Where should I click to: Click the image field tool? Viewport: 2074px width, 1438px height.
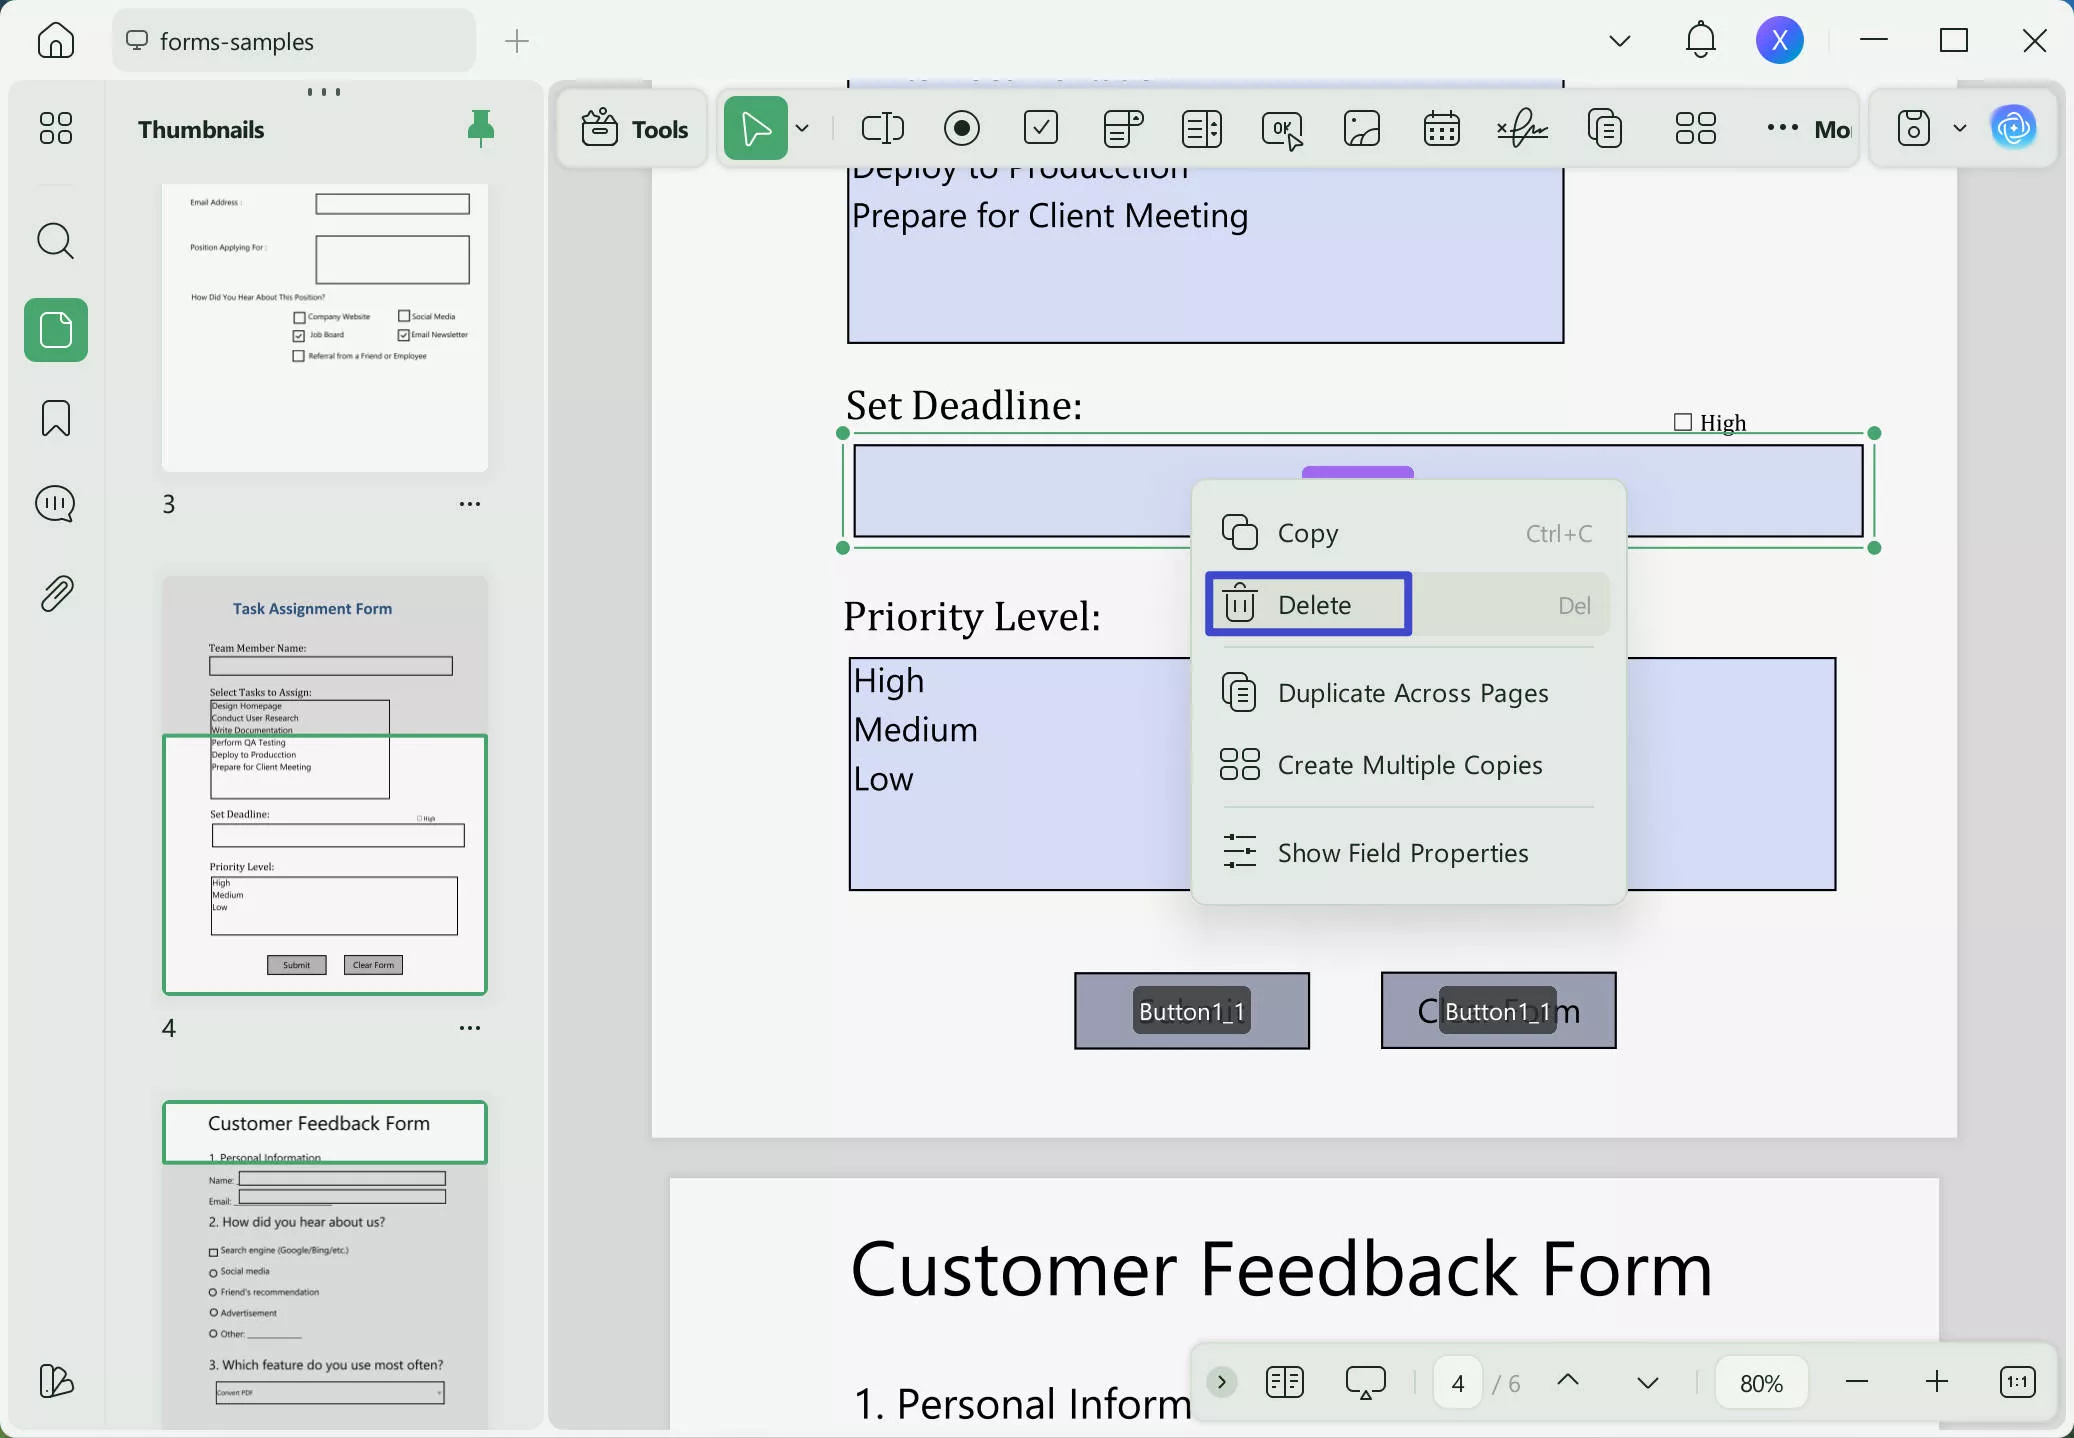tap(1361, 128)
